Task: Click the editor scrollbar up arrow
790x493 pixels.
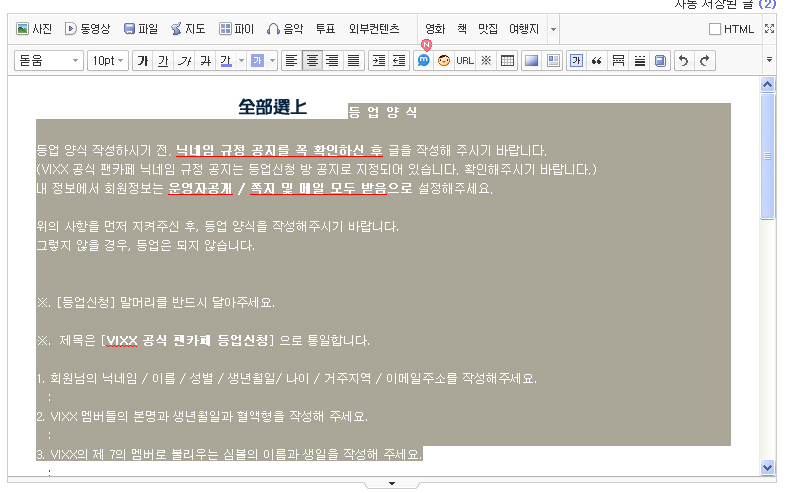Action: pos(767,85)
